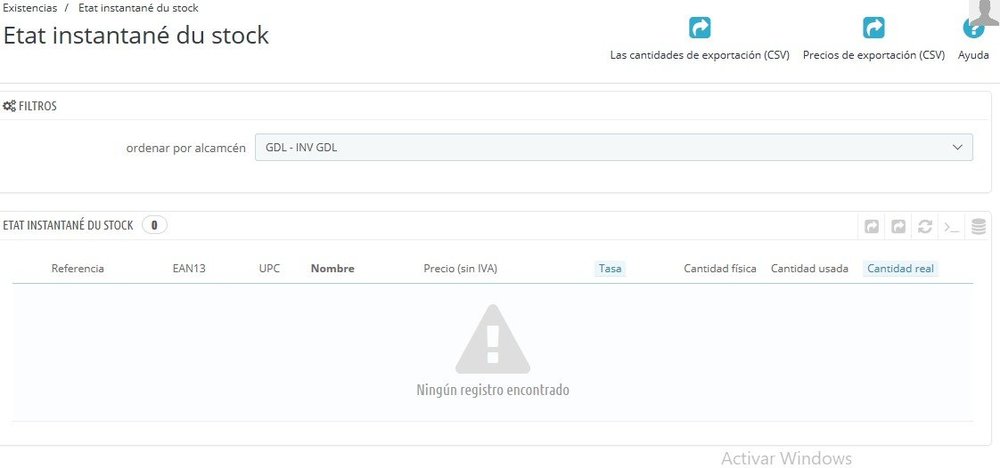Click the chevron arrow of the warehouse selector
This screenshot has width=1000, height=468.
tap(957, 147)
